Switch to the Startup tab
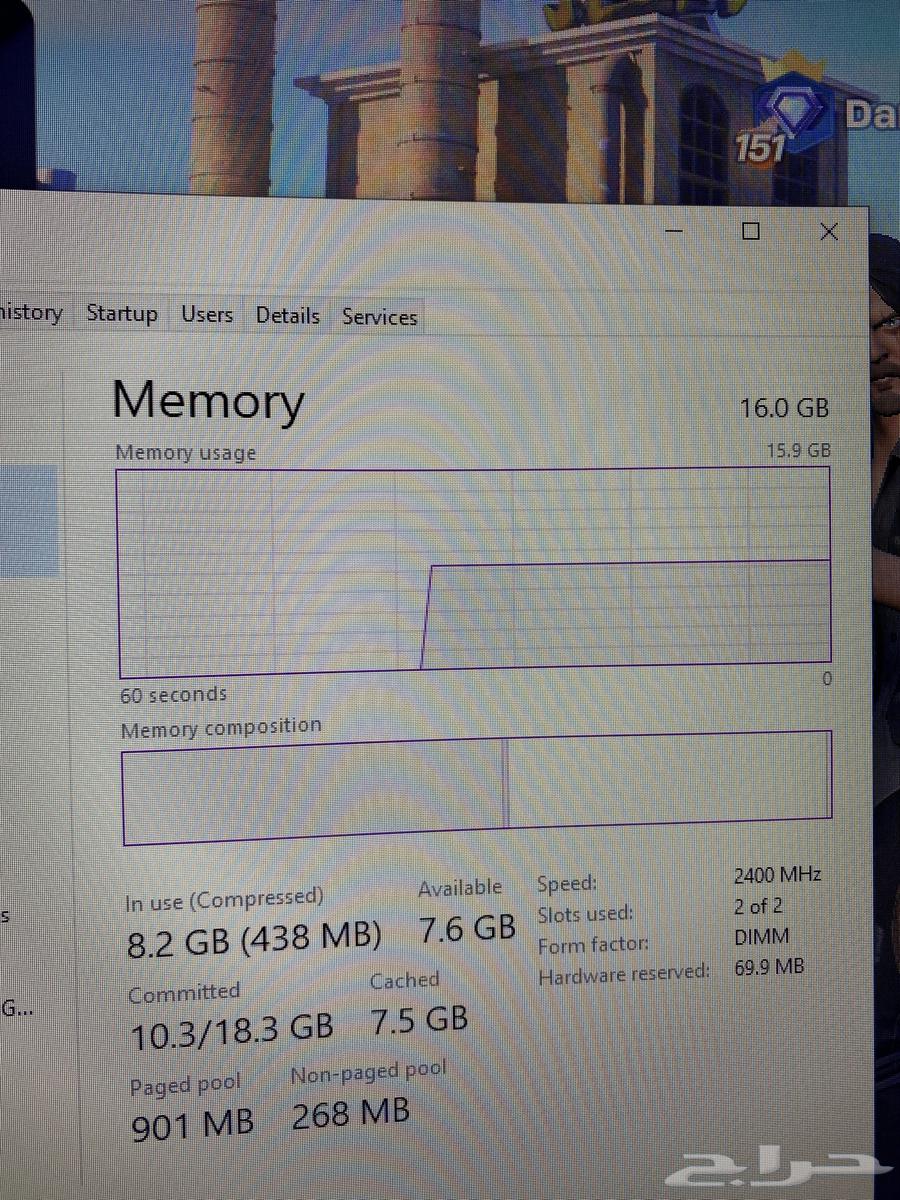The image size is (900, 1200). 122,314
